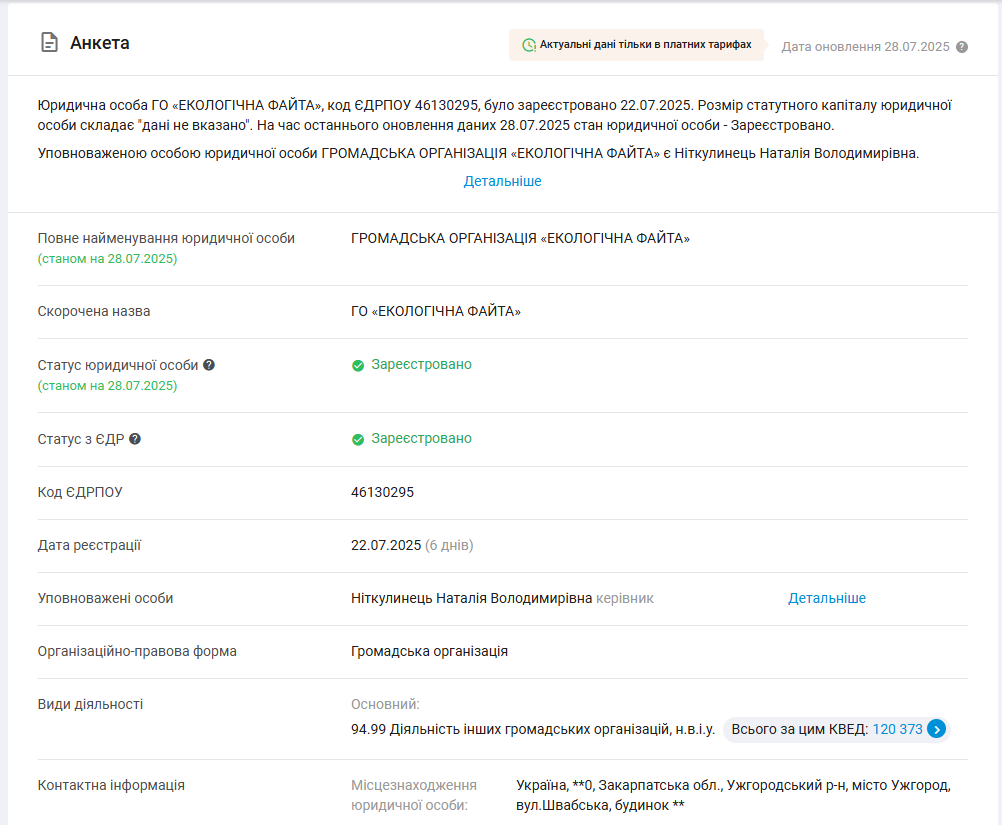1002x825 pixels.
Task: Click the Повне найменування юридичної особи label
Action: pyautogui.click(x=166, y=238)
